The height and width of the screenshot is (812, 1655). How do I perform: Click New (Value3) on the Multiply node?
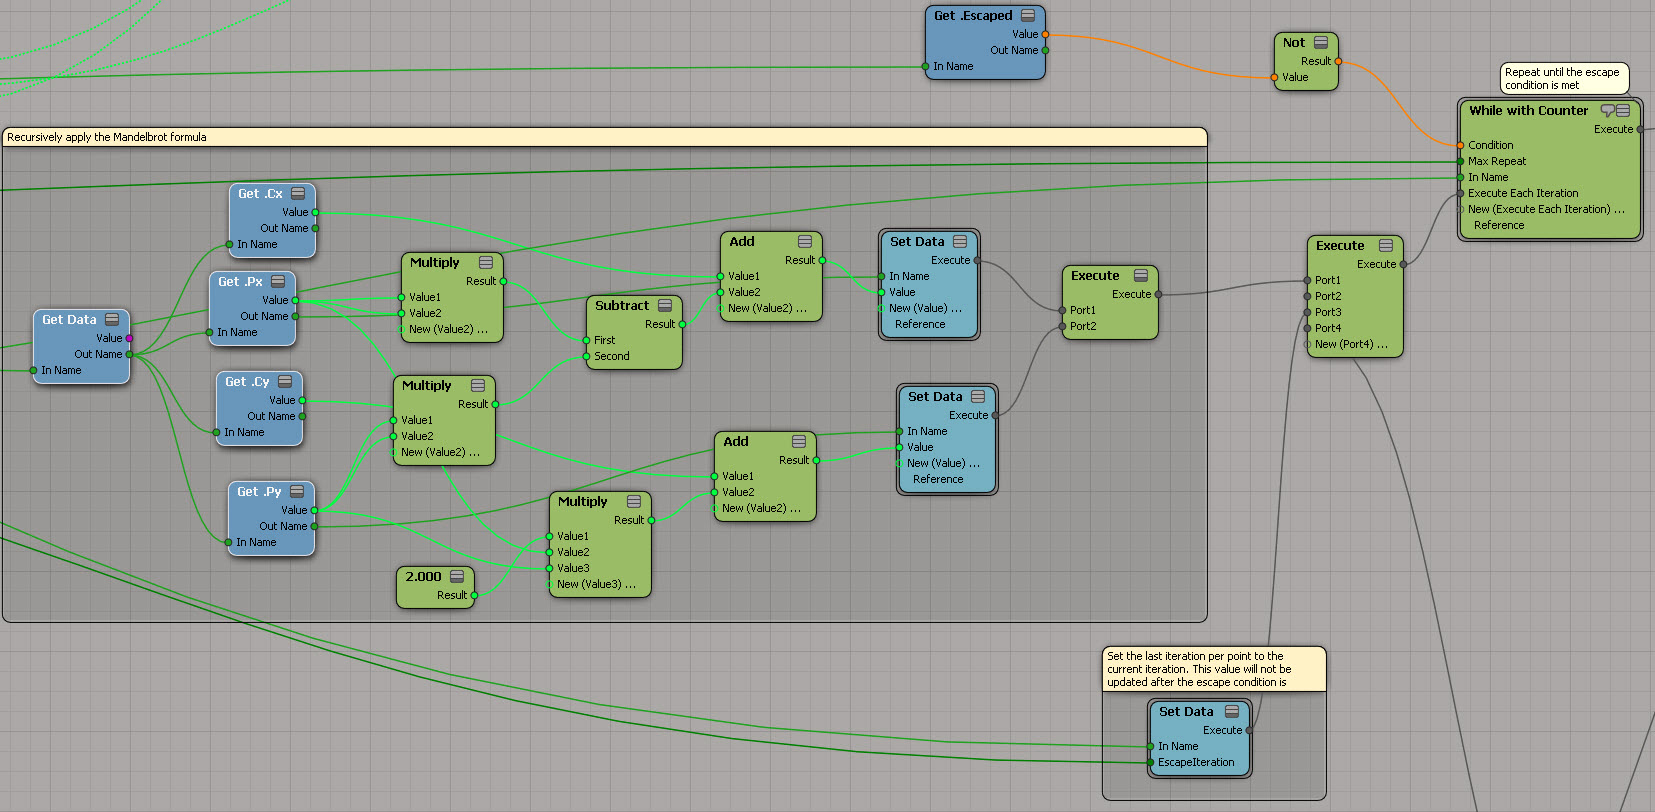(x=596, y=584)
